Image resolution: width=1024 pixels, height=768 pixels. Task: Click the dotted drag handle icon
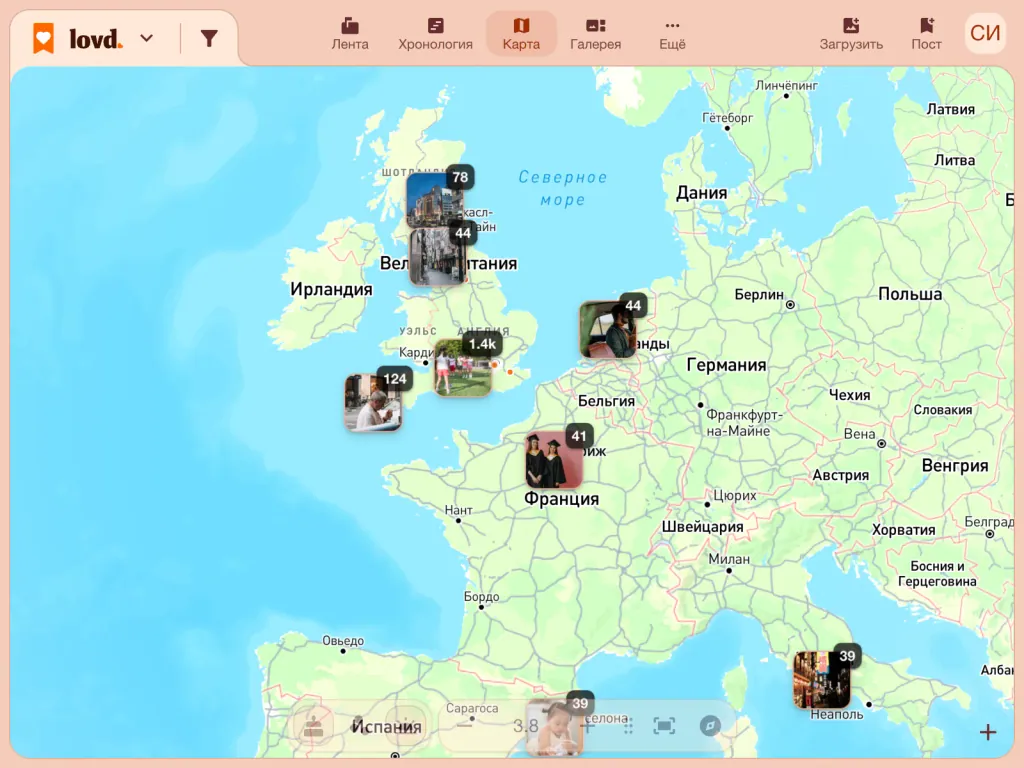[628, 726]
